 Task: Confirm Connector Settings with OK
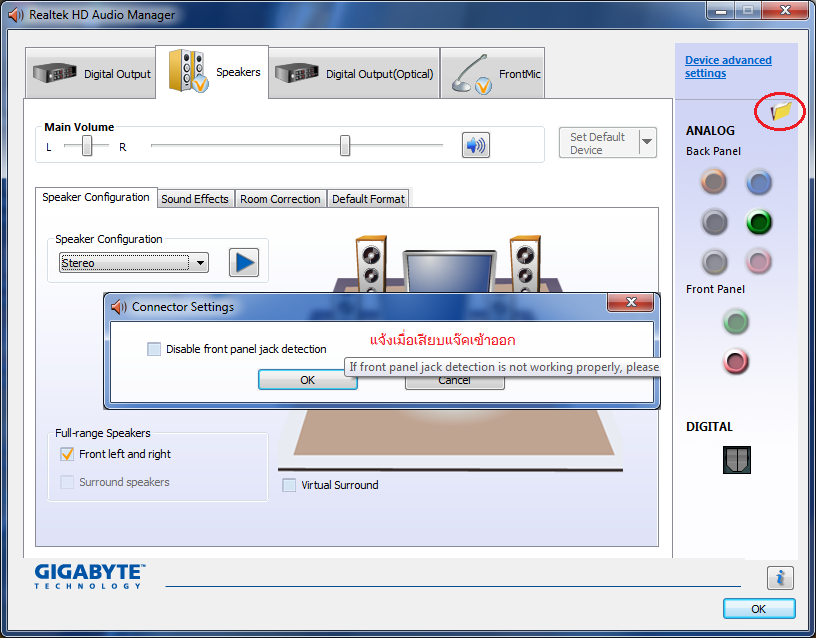tap(308, 380)
